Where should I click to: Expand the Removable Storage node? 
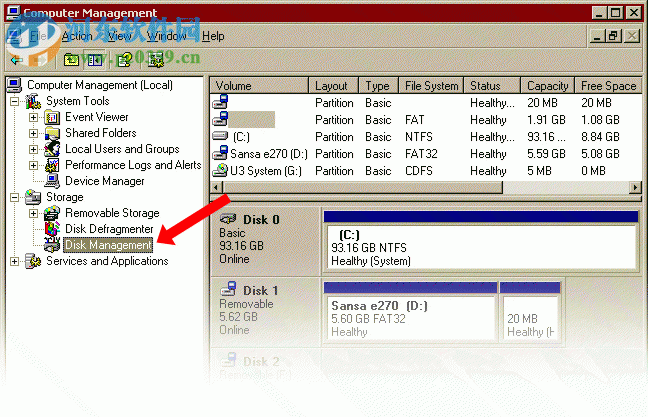[33, 213]
